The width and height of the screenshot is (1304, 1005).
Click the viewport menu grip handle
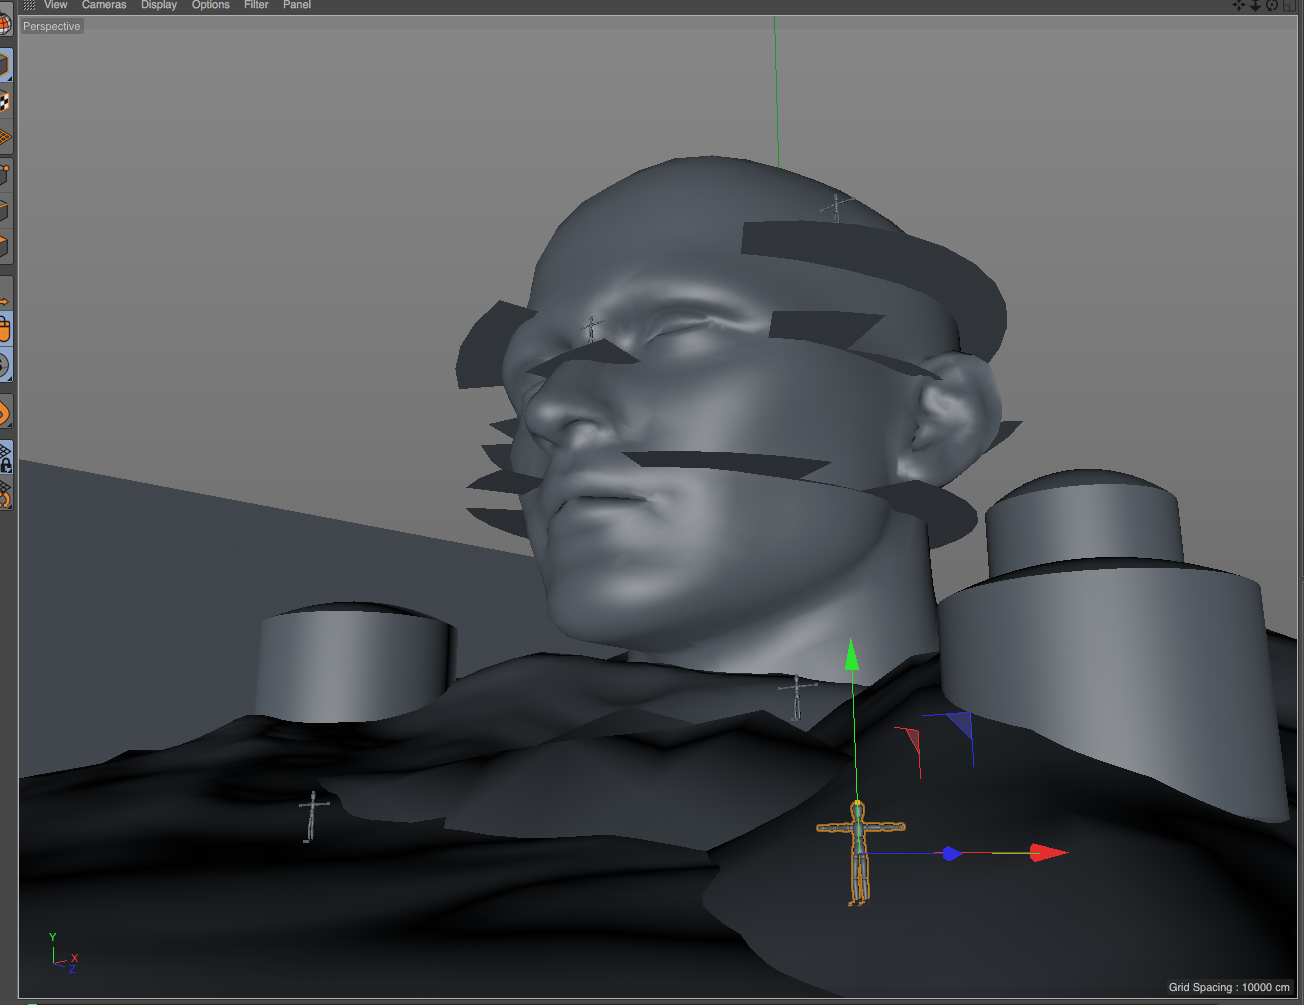tap(29, 5)
